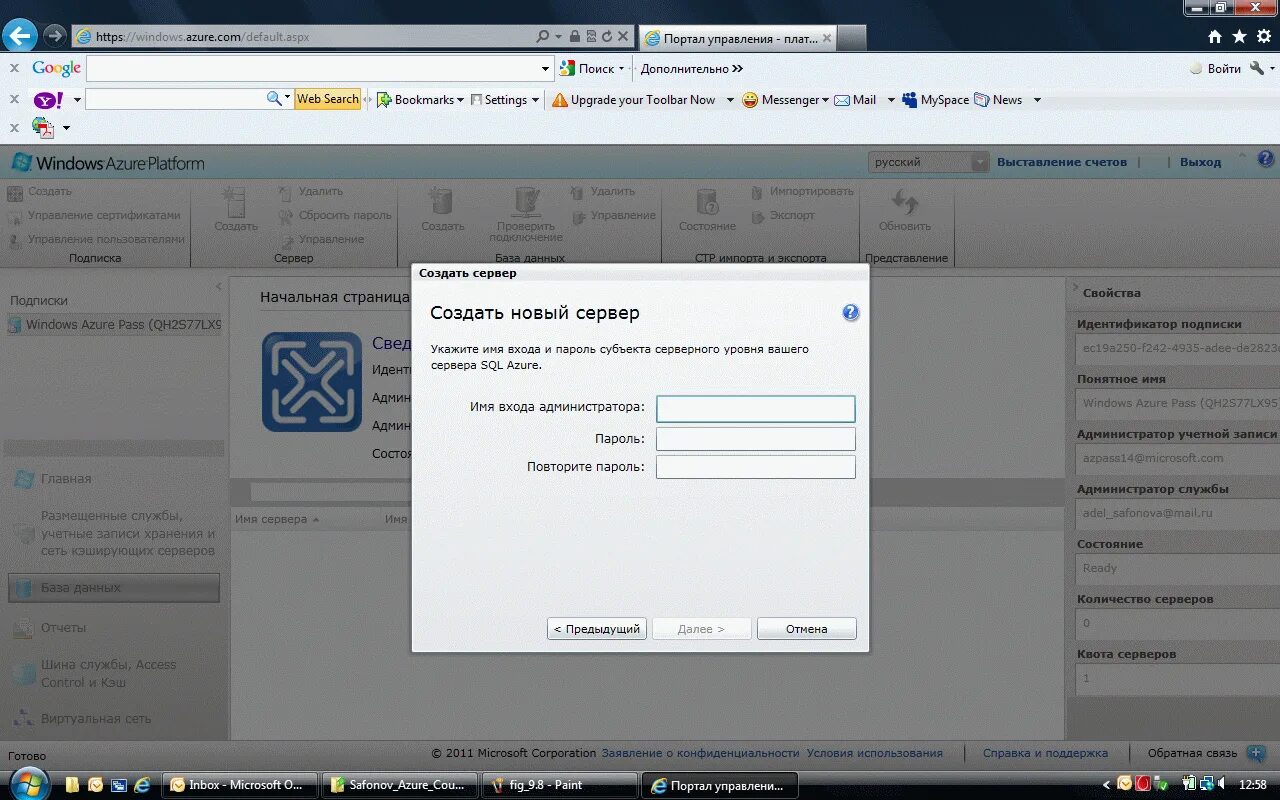1280x800 pixels.
Task: Open Yahoo Messenger smiley icon
Action: coord(750,100)
